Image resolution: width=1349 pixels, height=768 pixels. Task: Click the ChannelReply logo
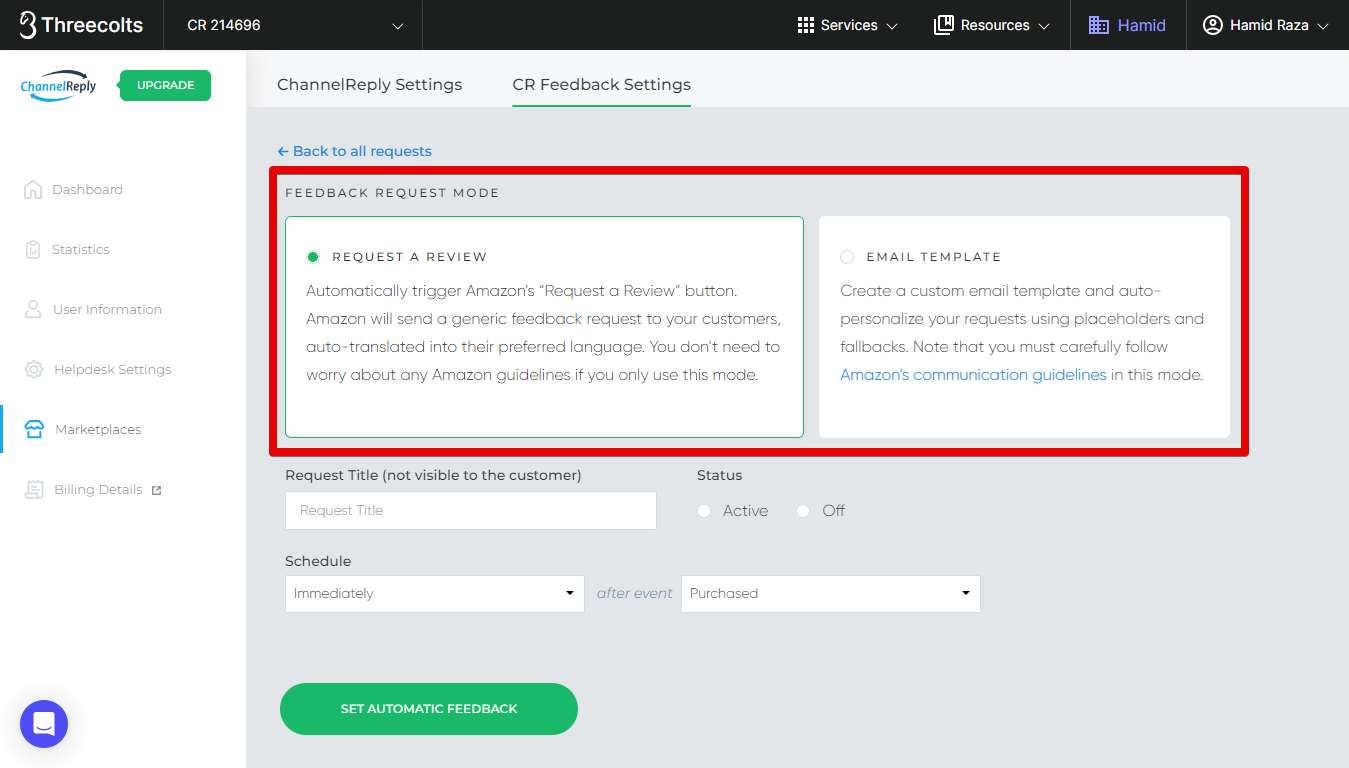(59, 86)
